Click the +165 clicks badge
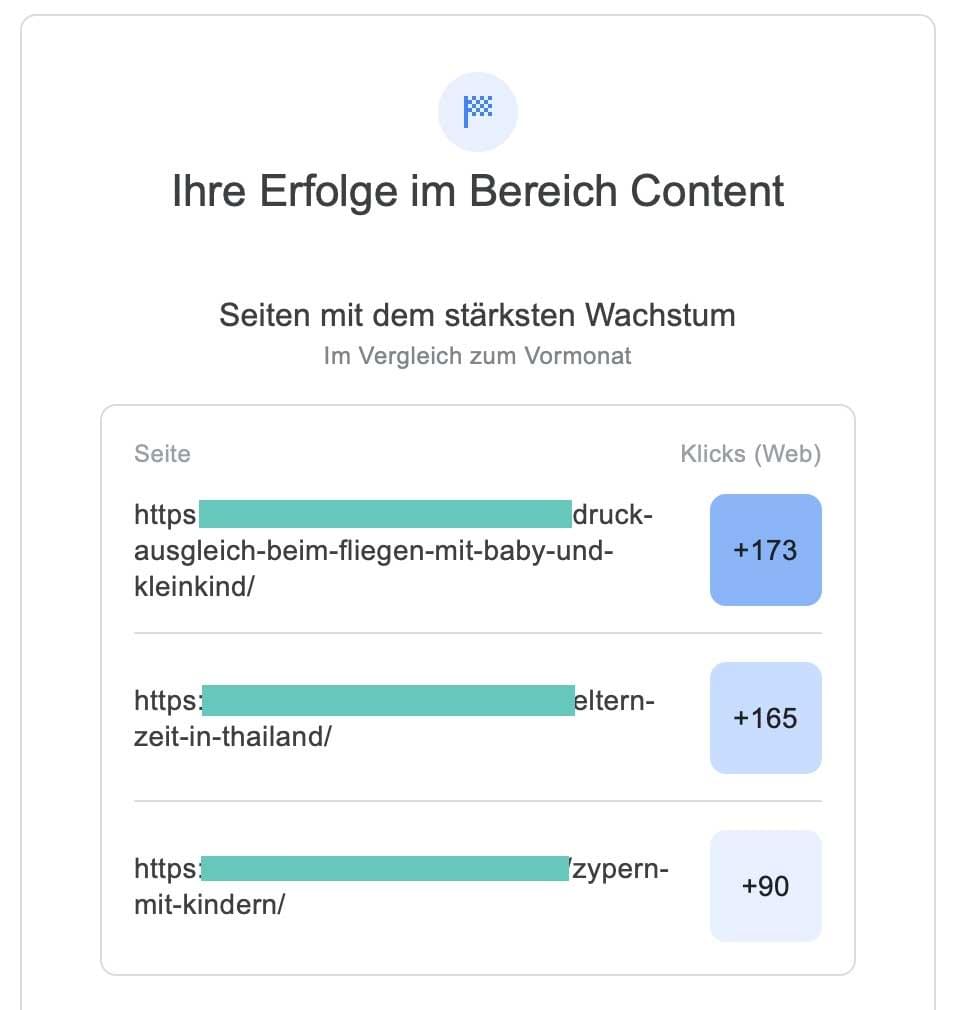The image size is (958, 1010). pyautogui.click(x=765, y=718)
